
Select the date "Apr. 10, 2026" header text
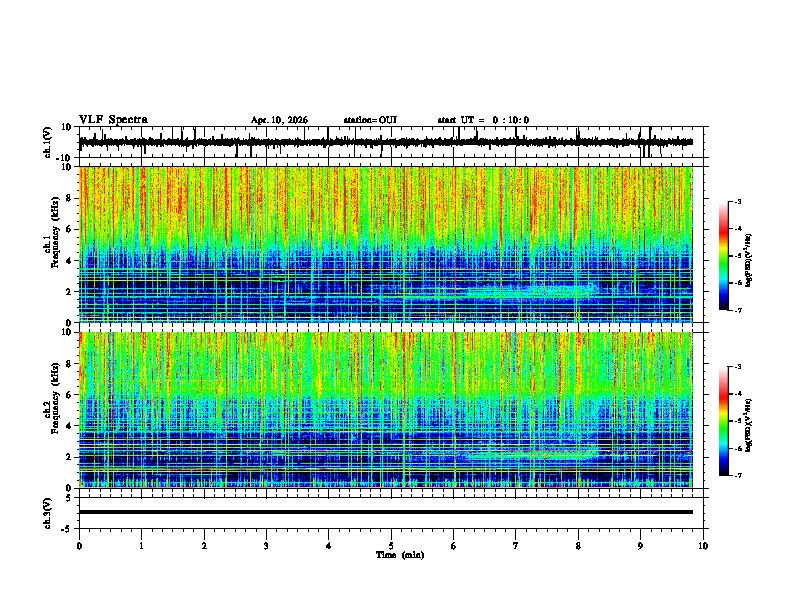(279, 120)
